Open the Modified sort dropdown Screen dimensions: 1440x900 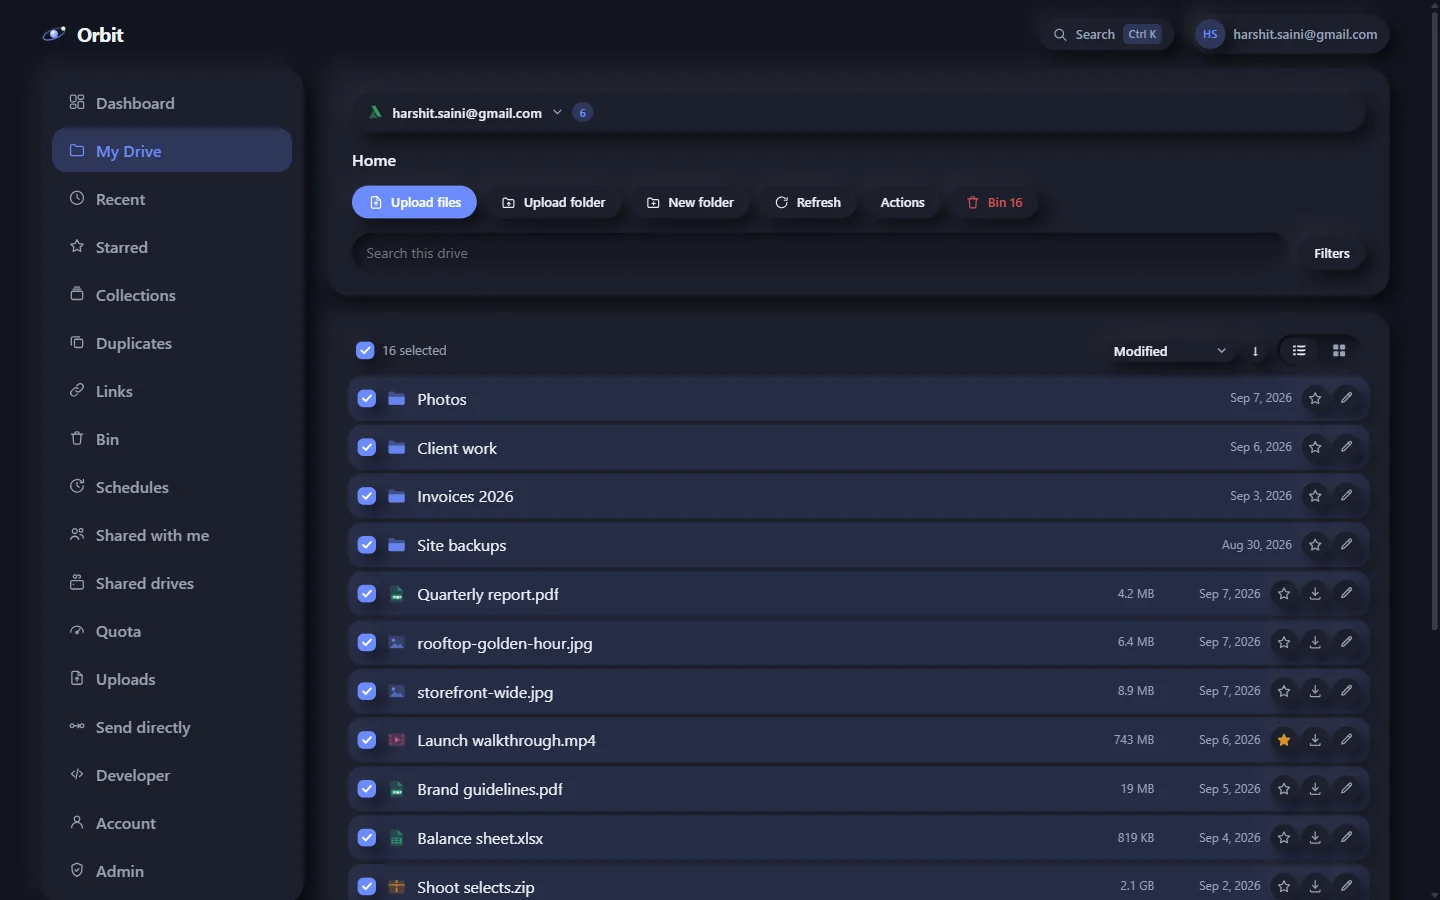[1169, 351]
